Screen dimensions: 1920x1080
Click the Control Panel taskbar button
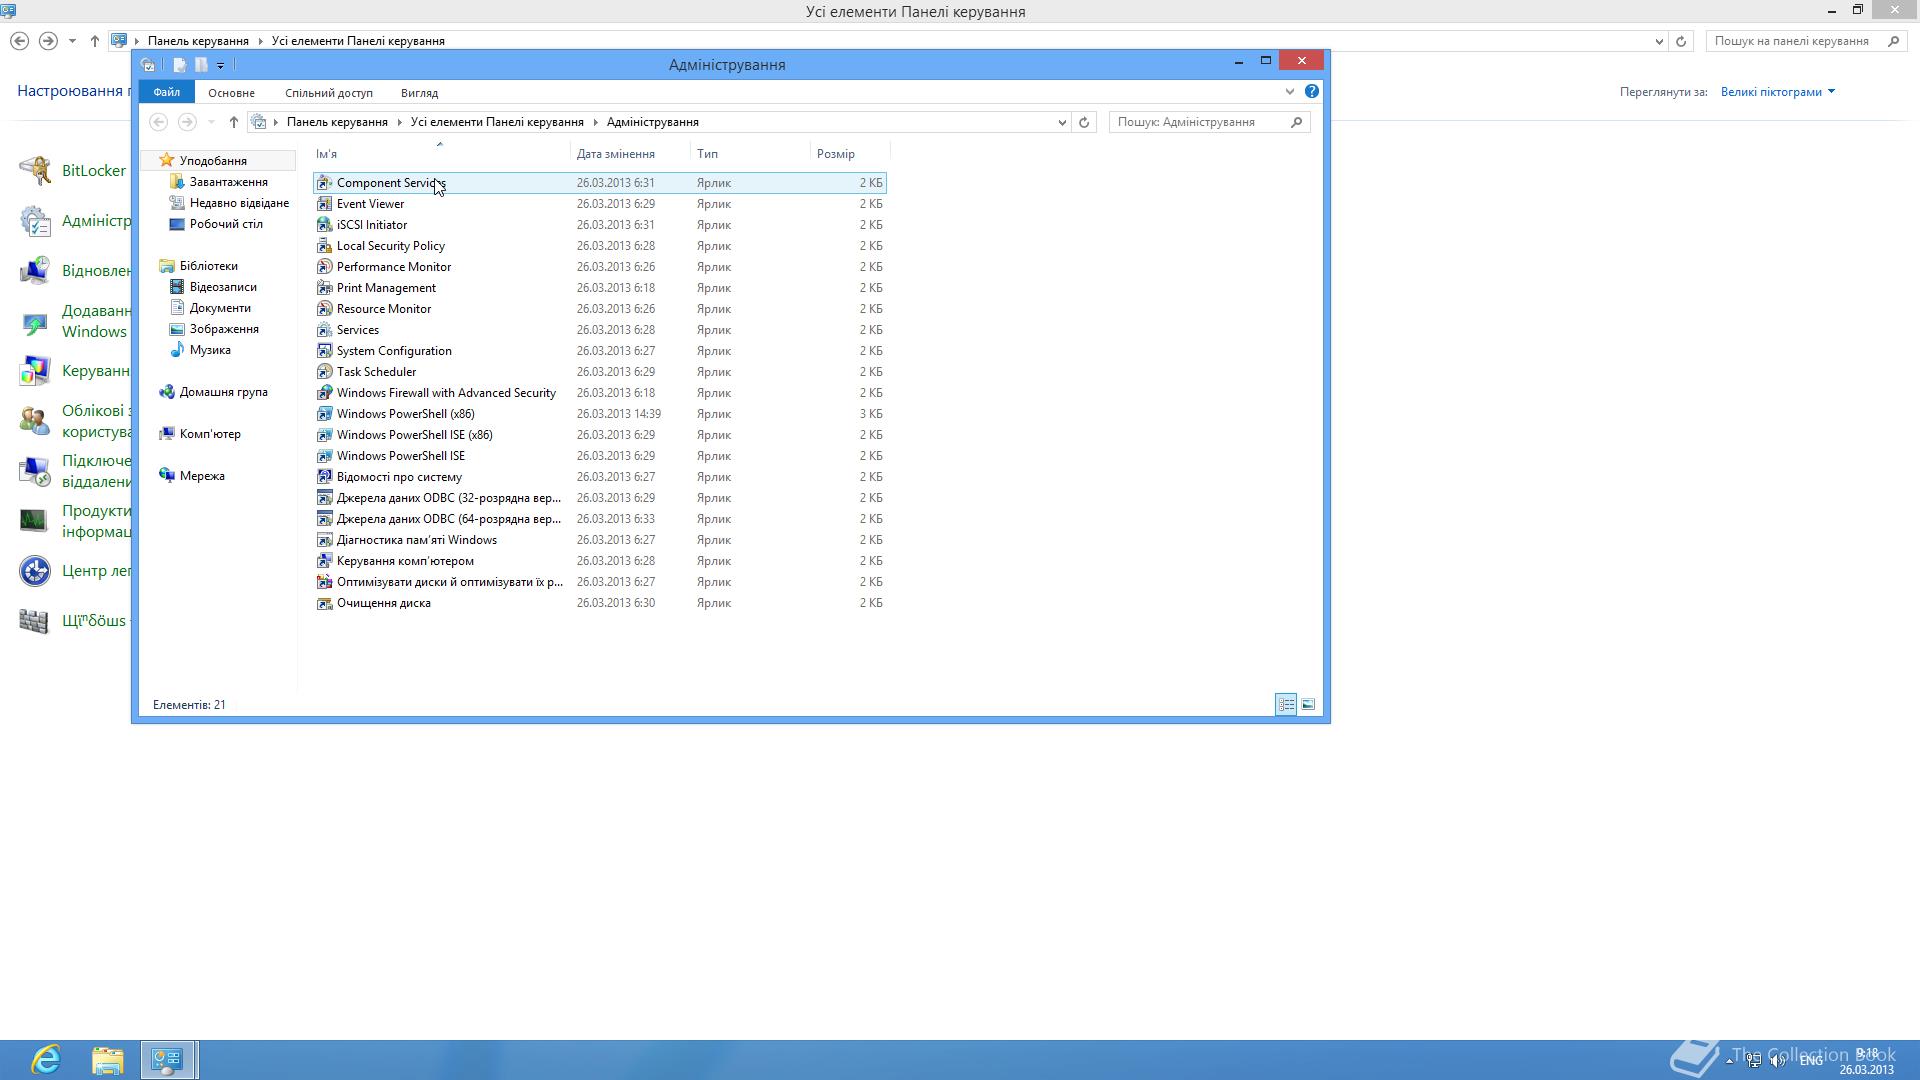tap(167, 1059)
